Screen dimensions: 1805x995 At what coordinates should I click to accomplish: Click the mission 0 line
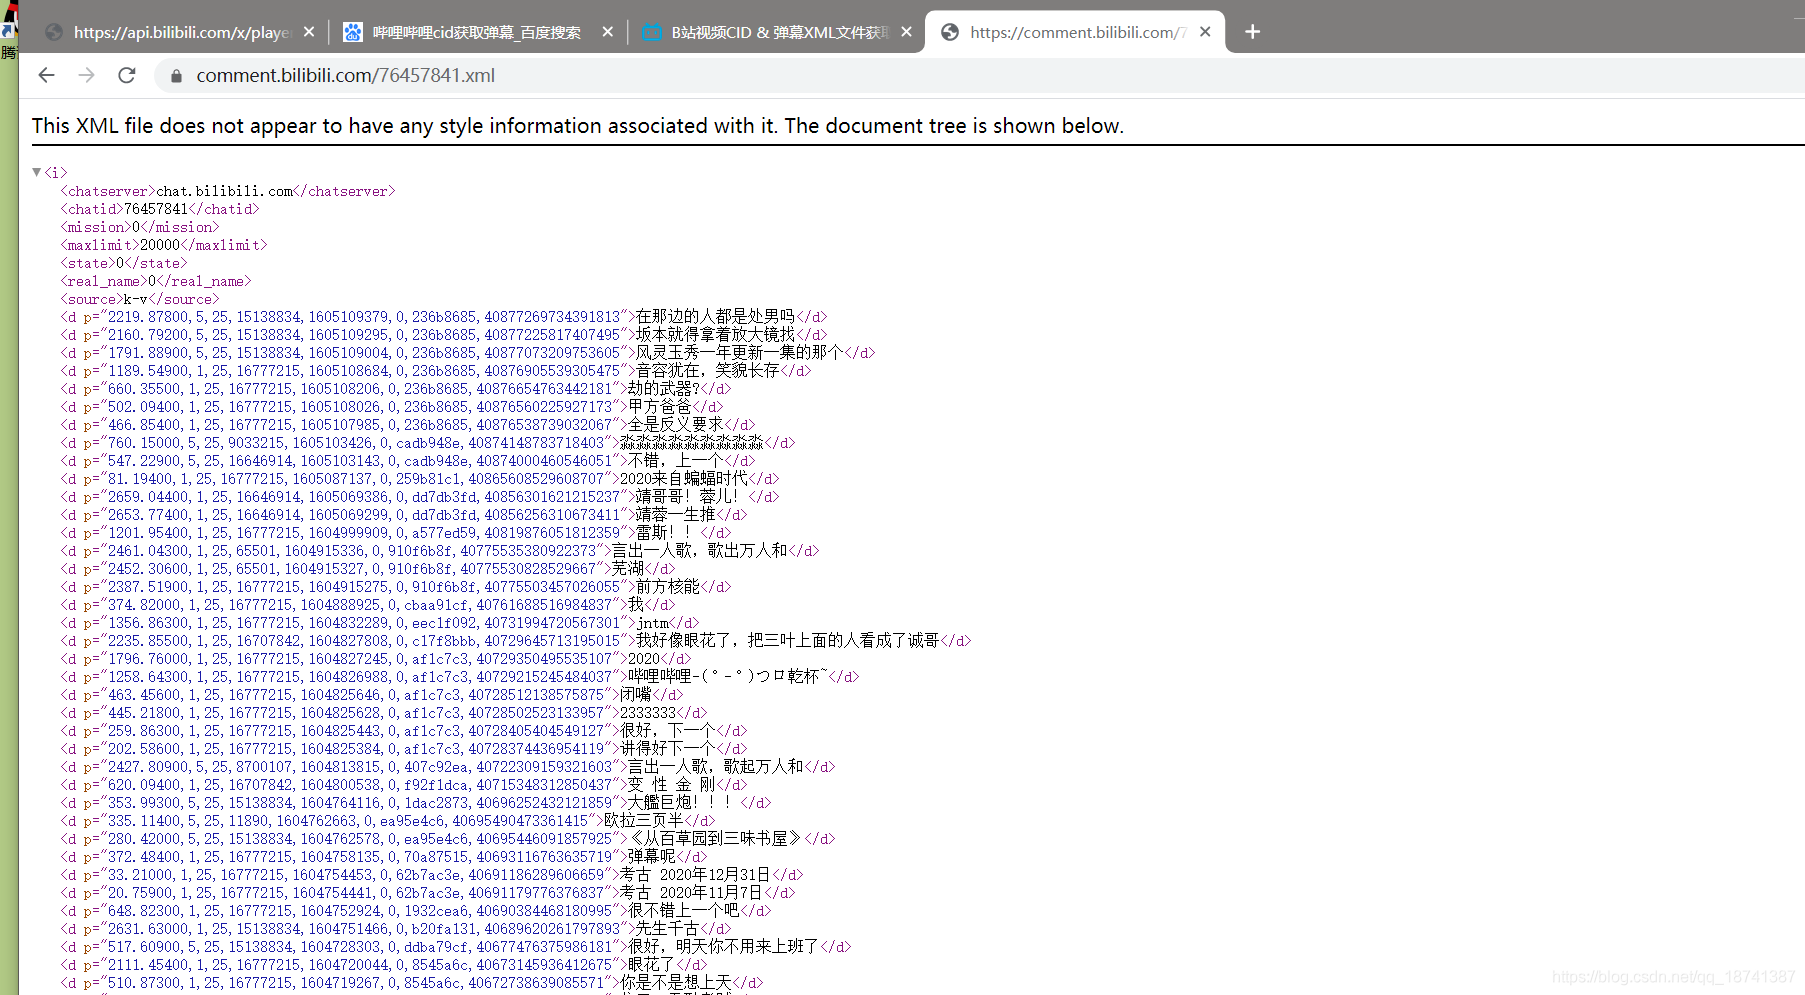140,227
